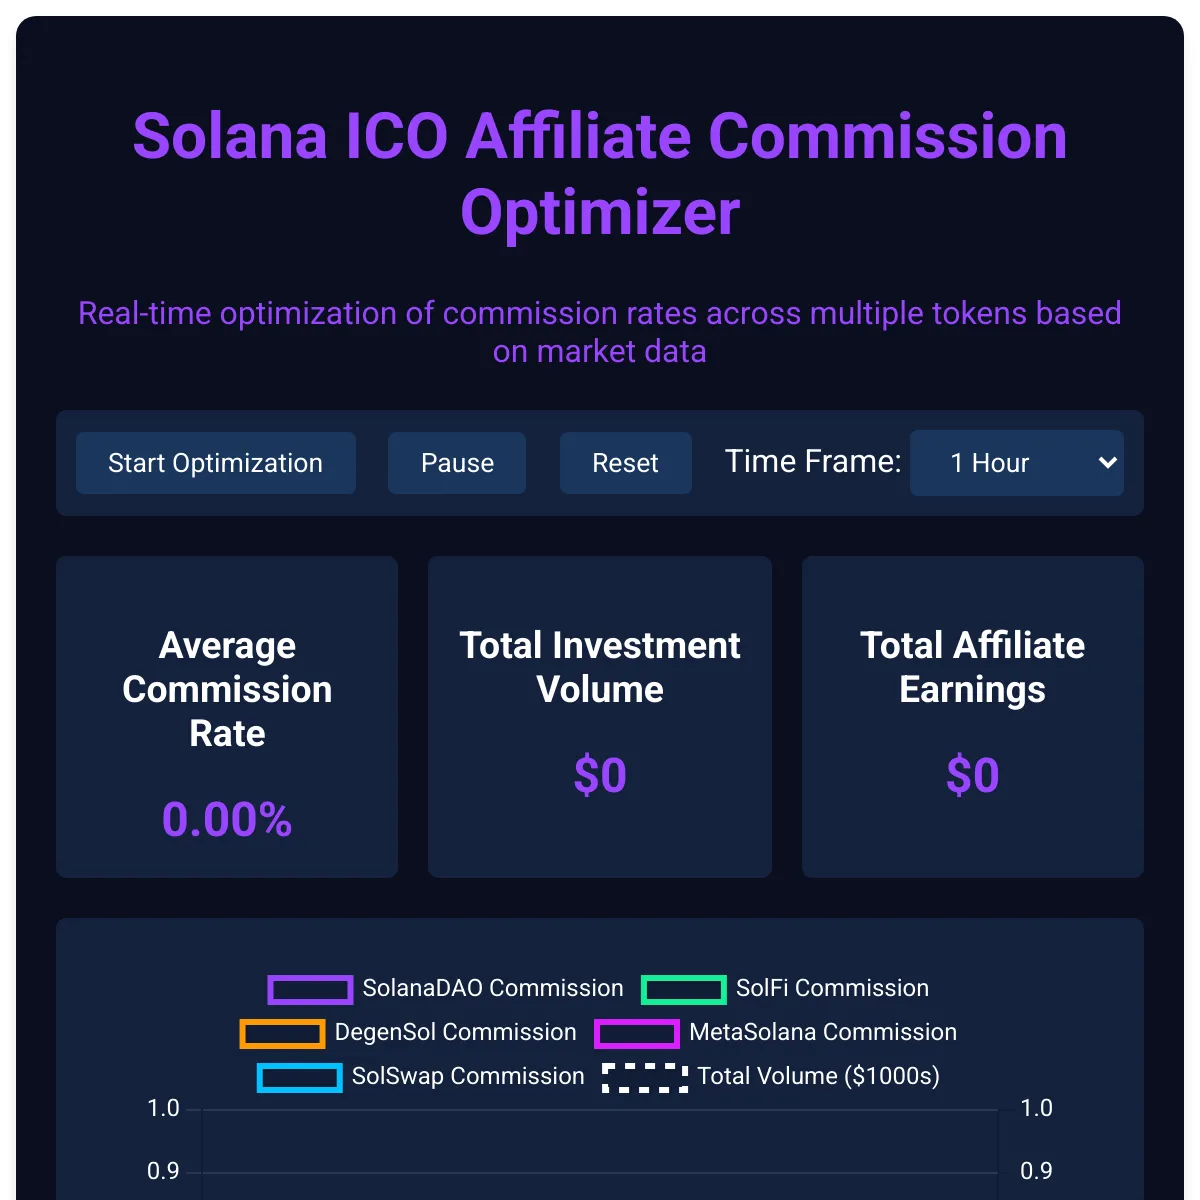
Task: Open the Time Frame dropdown
Action: point(1017,463)
